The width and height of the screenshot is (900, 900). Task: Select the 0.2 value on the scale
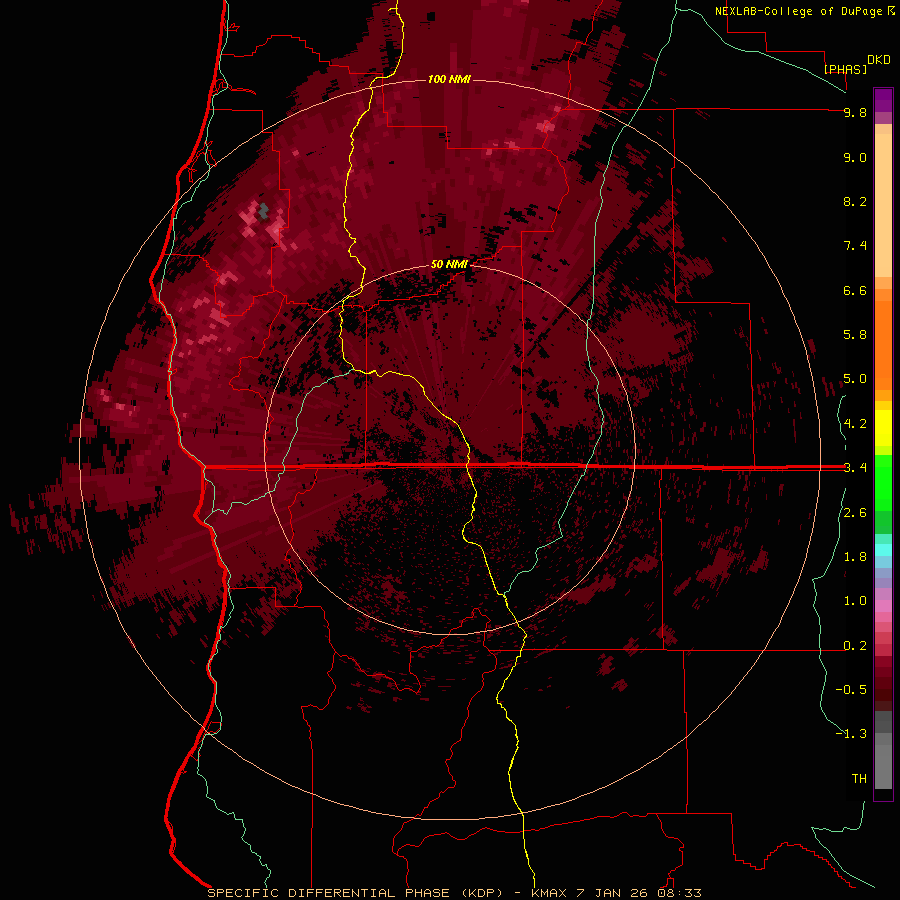(x=855, y=646)
